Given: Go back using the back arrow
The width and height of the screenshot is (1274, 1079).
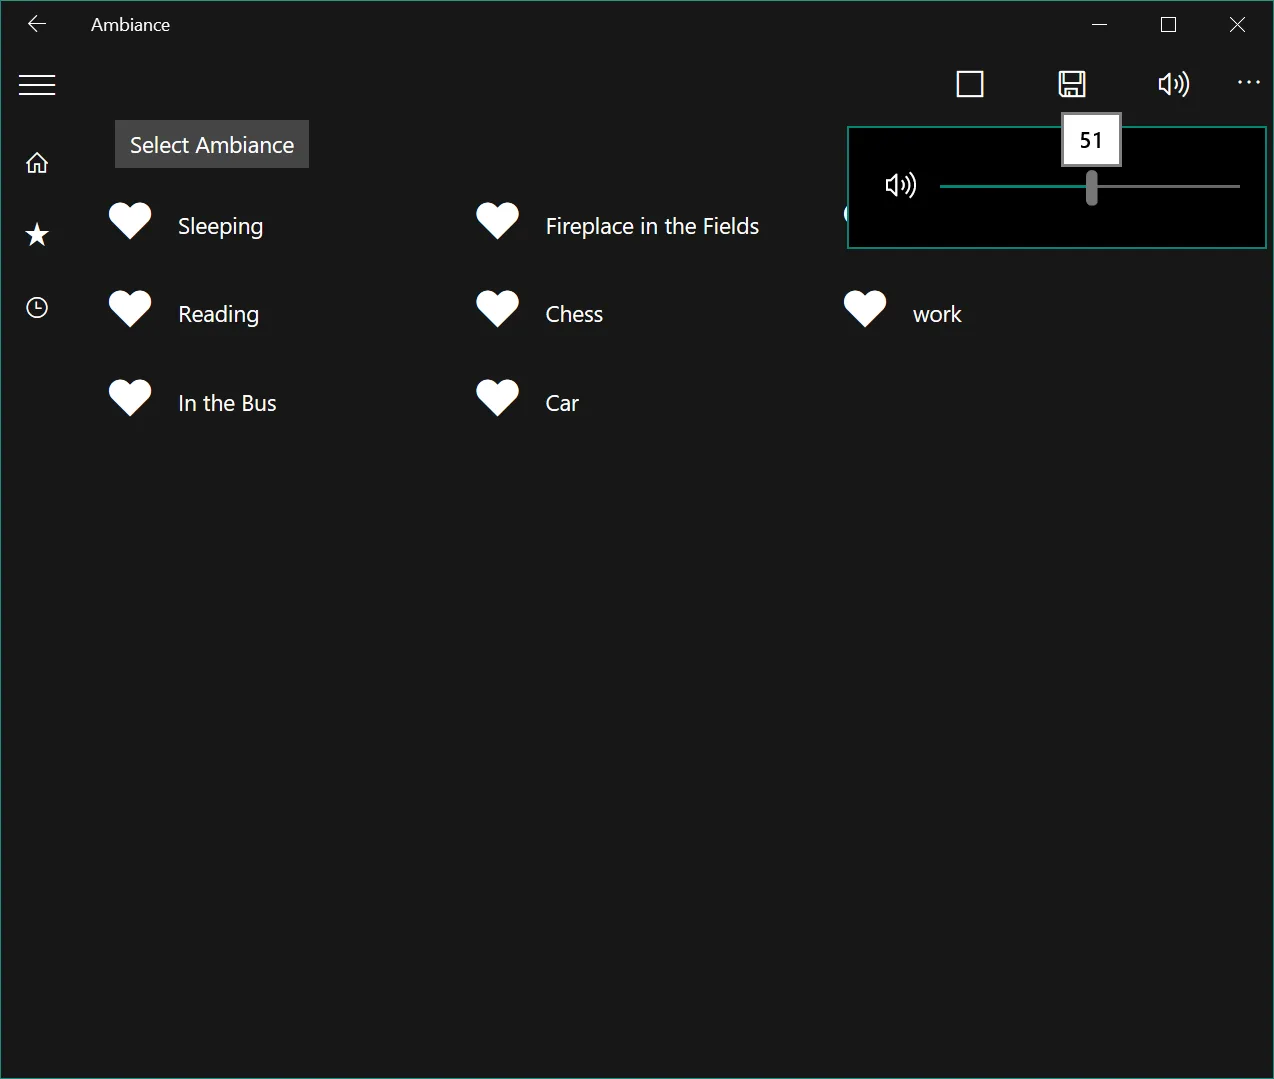Looking at the screenshot, I should tap(37, 24).
